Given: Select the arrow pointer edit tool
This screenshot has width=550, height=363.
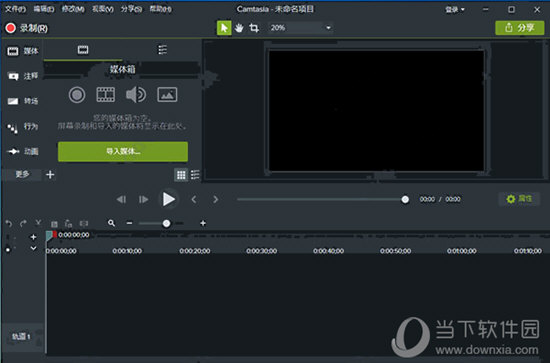Looking at the screenshot, I should [224, 28].
